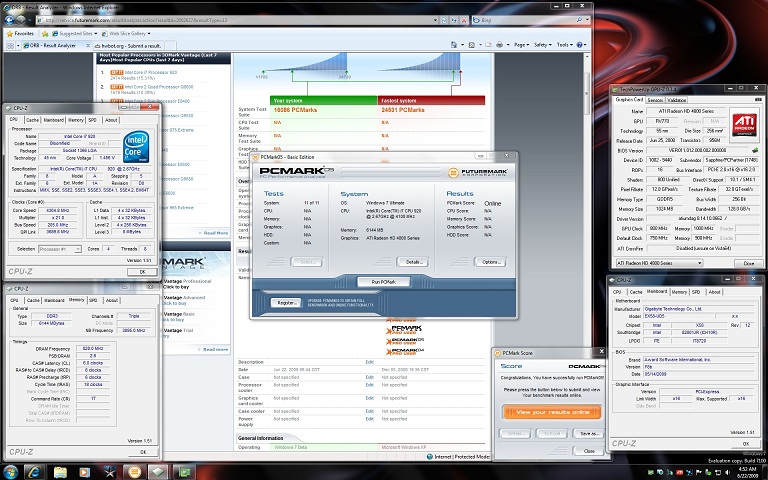Click the Read More link under processor list
This screenshot has height=480, width=768.
pos(216,233)
